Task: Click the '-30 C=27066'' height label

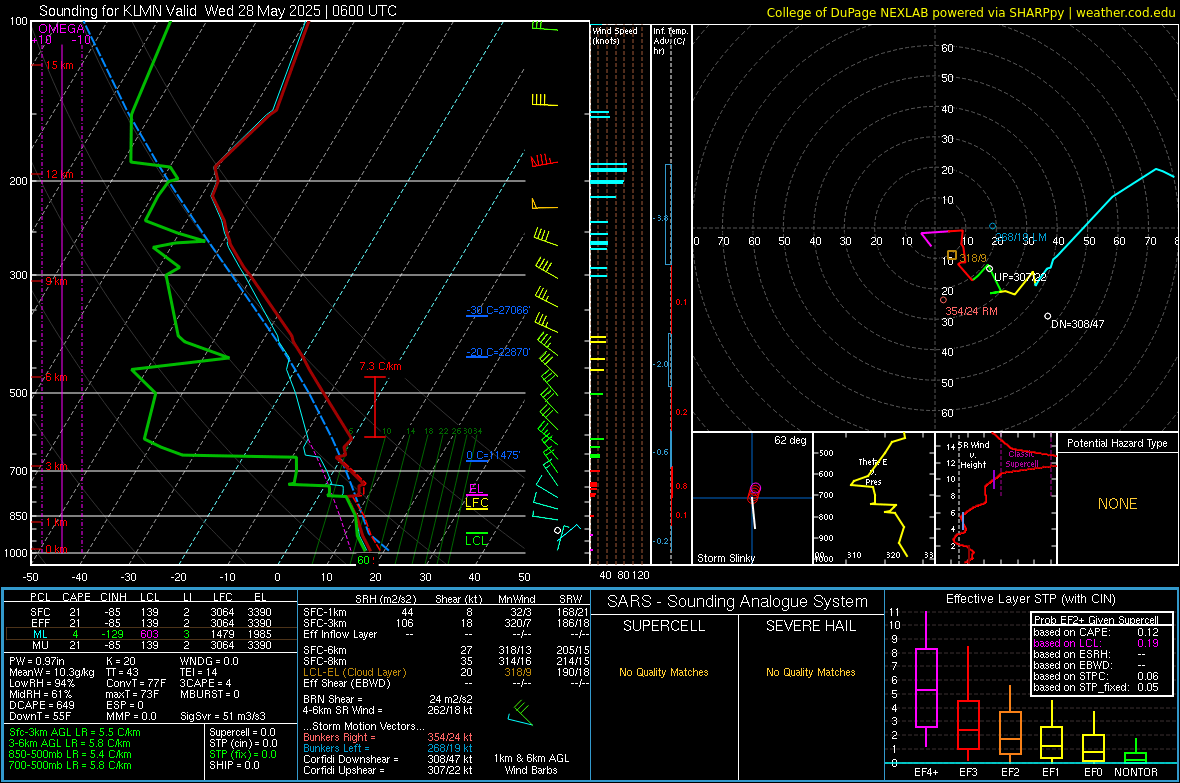Action: (498, 310)
